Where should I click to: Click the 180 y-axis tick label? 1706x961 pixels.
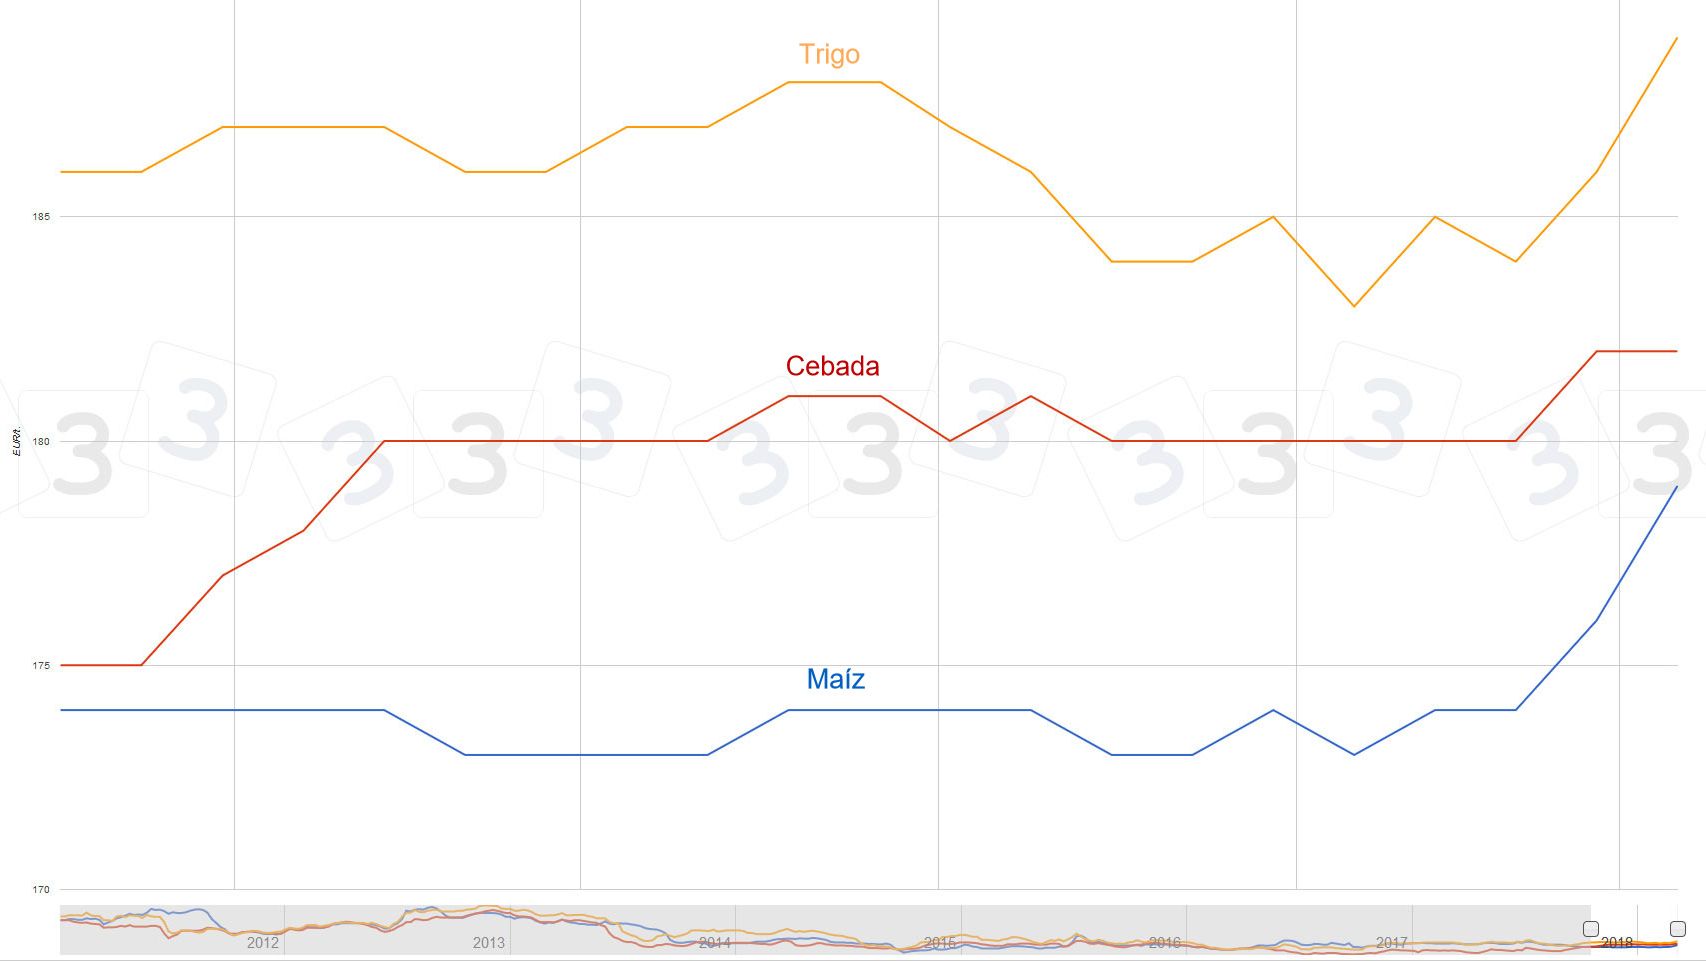click(x=41, y=441)
